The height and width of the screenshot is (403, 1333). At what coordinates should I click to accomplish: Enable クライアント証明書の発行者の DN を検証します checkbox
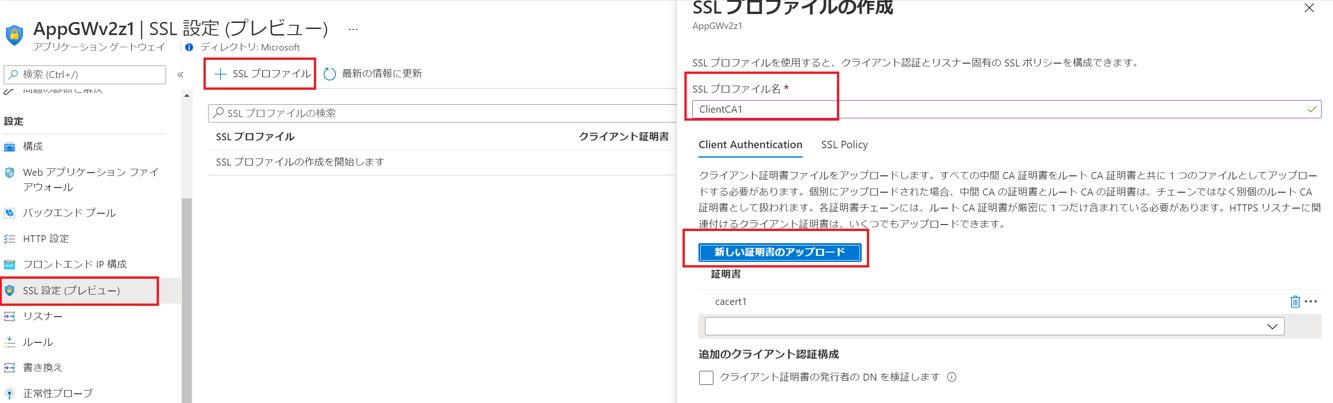706,378
